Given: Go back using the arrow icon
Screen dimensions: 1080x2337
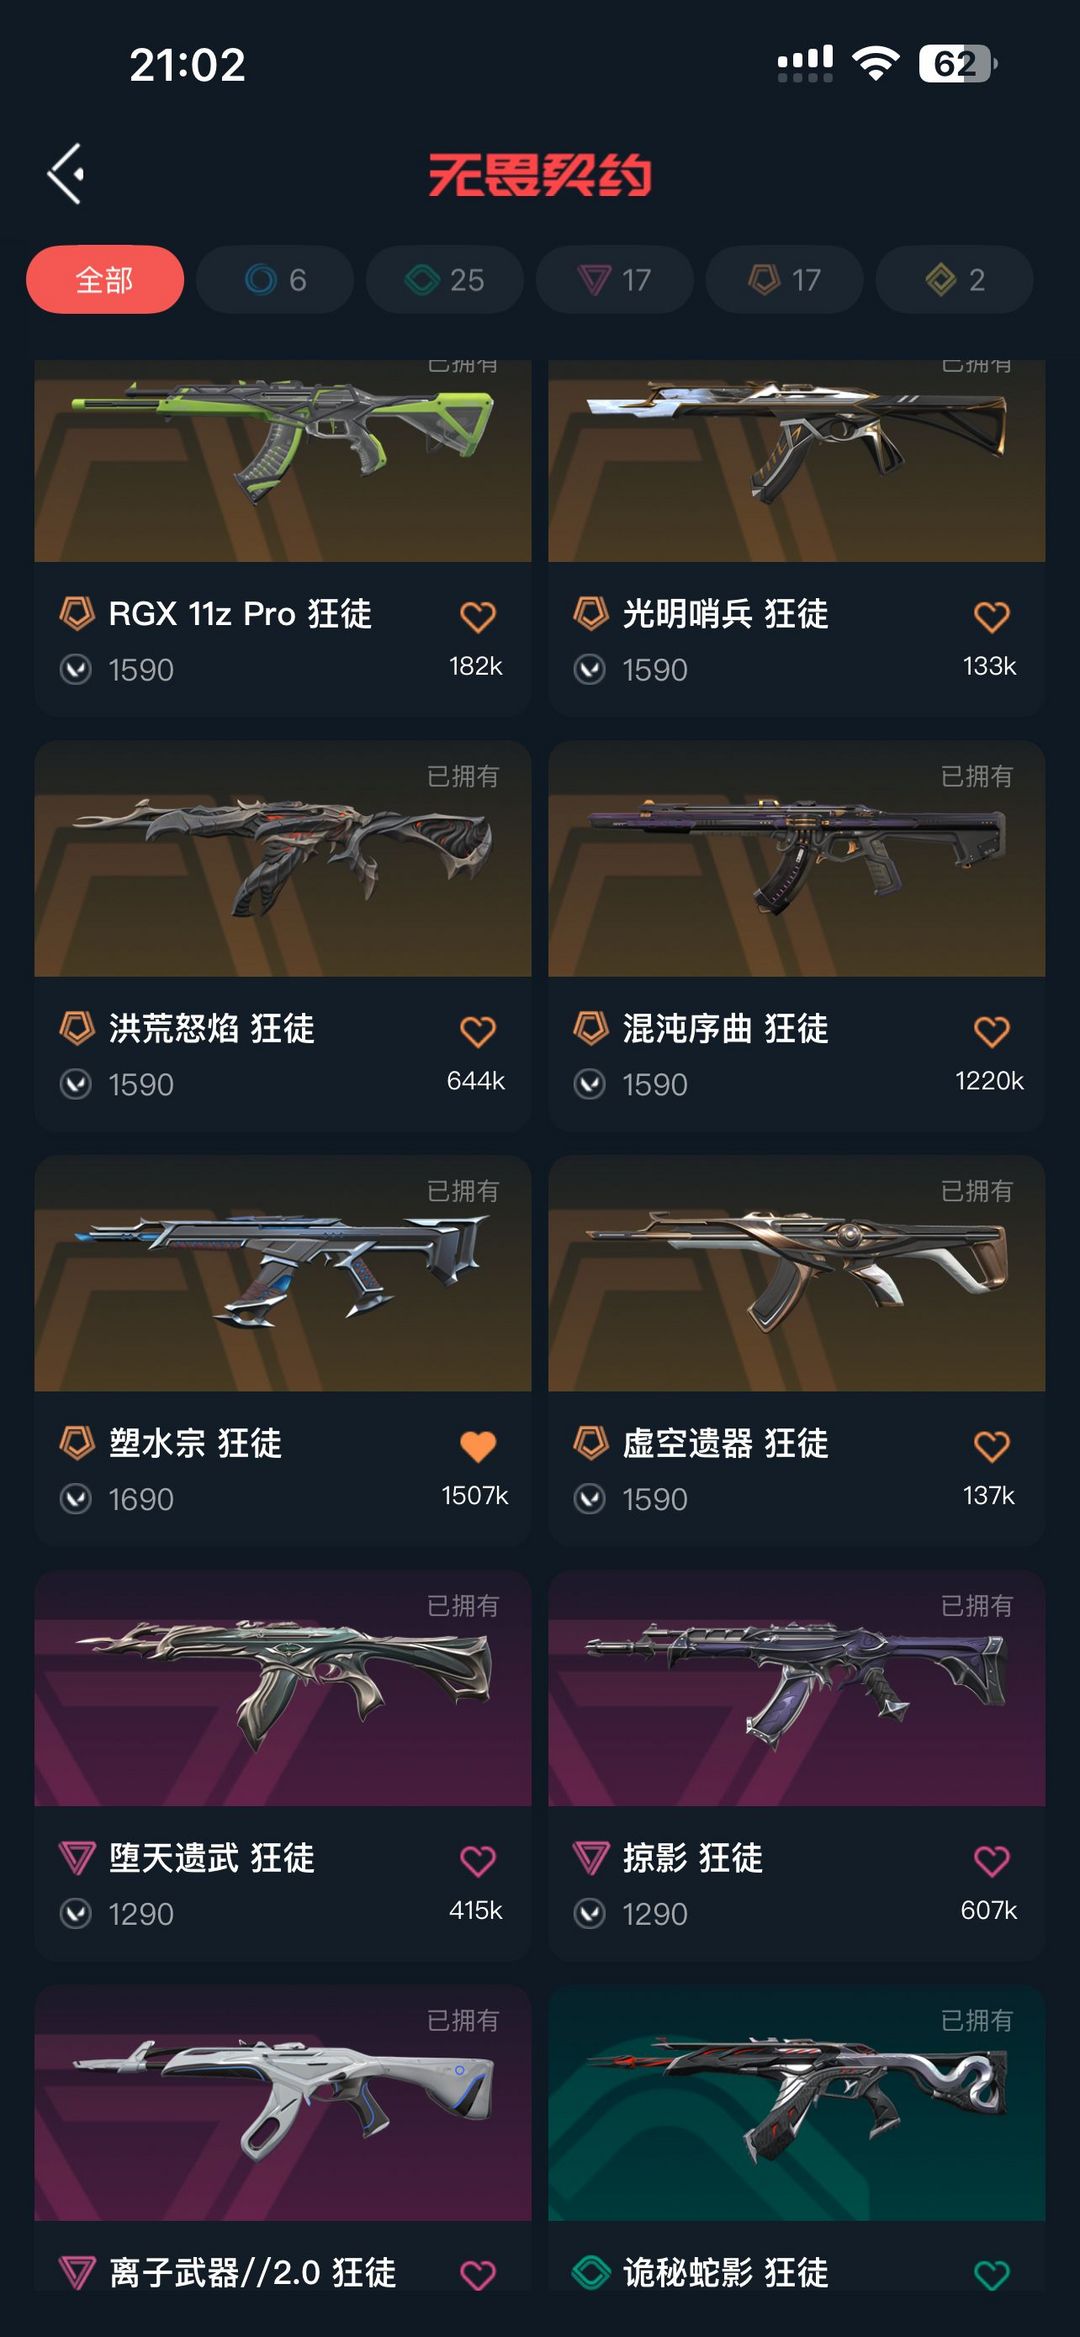Looking at the screenshot, I should click(x=66, y=174).
